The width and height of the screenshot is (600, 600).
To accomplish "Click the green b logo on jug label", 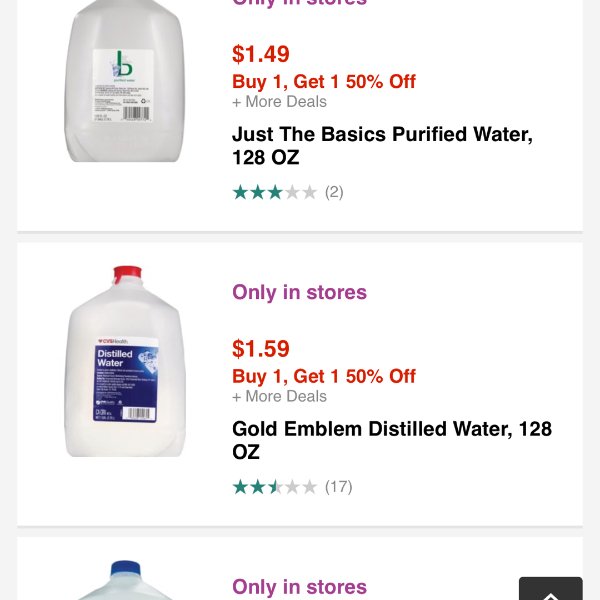I will (x=123, y=64).
